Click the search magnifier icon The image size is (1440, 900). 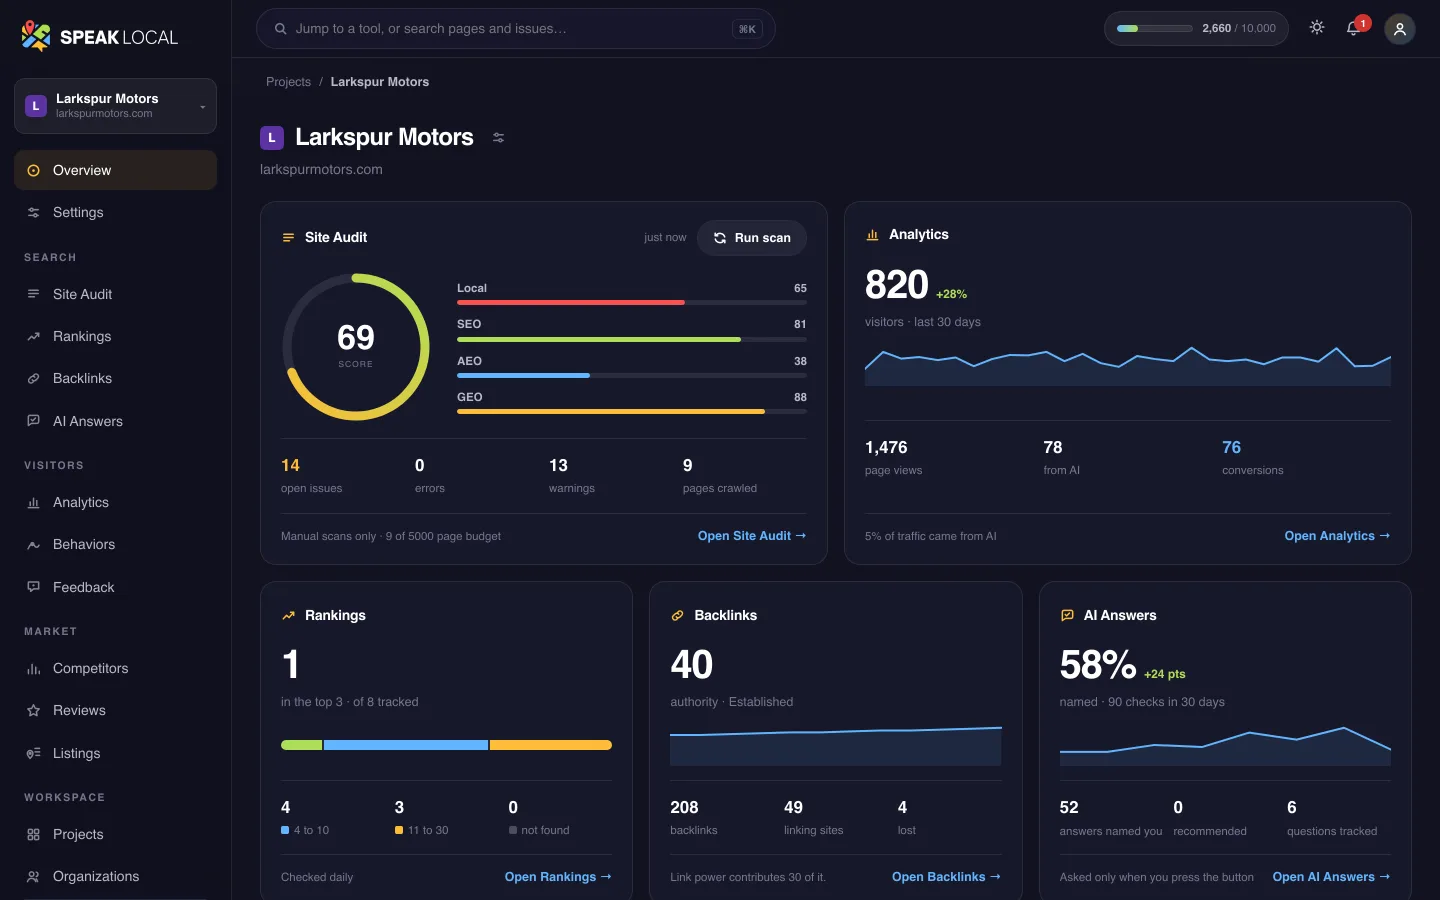(x=281, y=29)
